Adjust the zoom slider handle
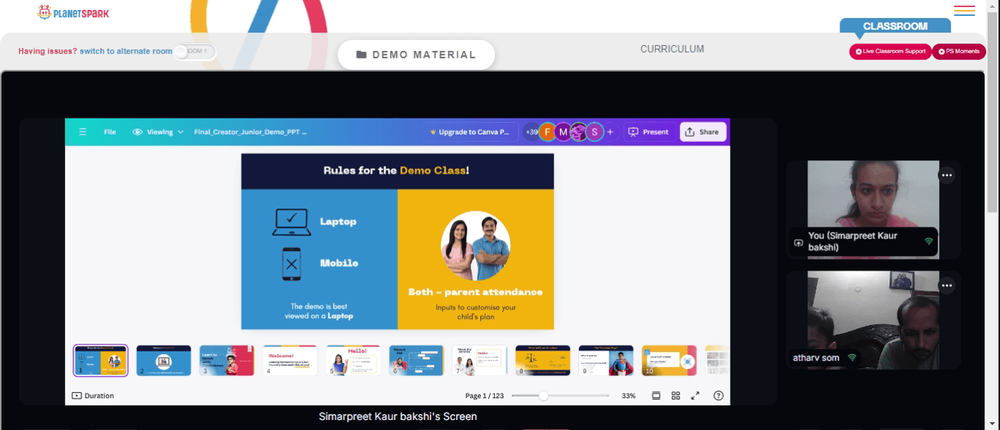Screen dimensions: 1000x430 tap(543, 396)
